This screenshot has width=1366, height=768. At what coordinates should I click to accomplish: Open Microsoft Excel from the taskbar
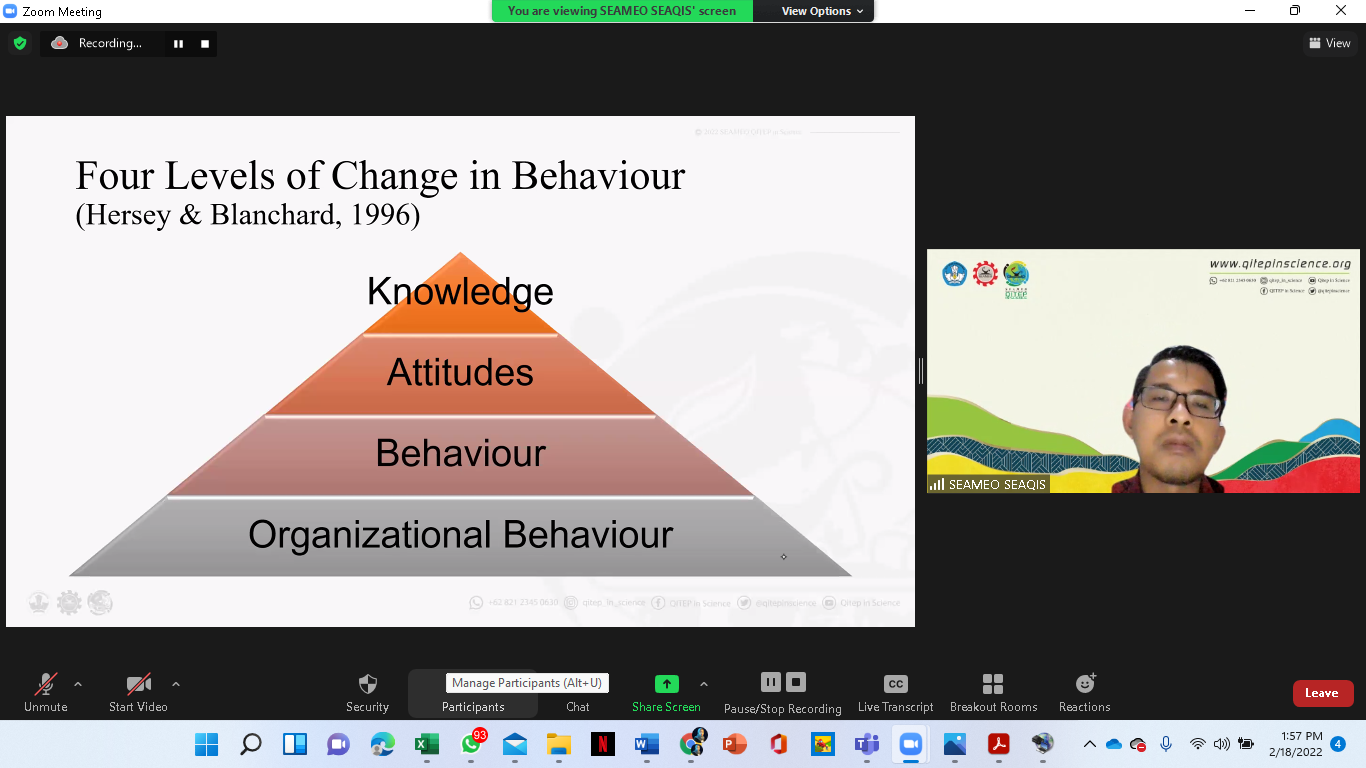pyautogui.click(x=427, y=744)
